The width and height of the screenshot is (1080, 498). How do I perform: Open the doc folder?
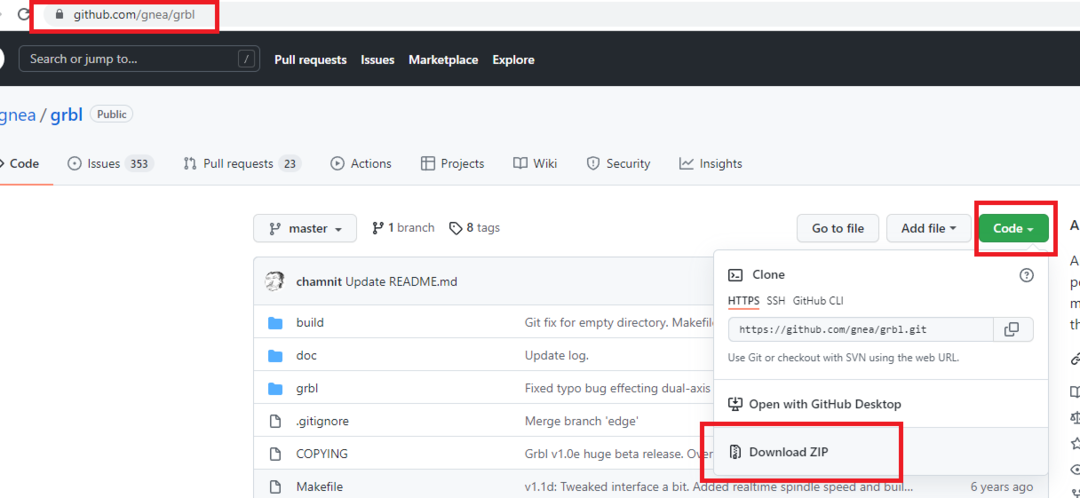(x=306, y=356)
